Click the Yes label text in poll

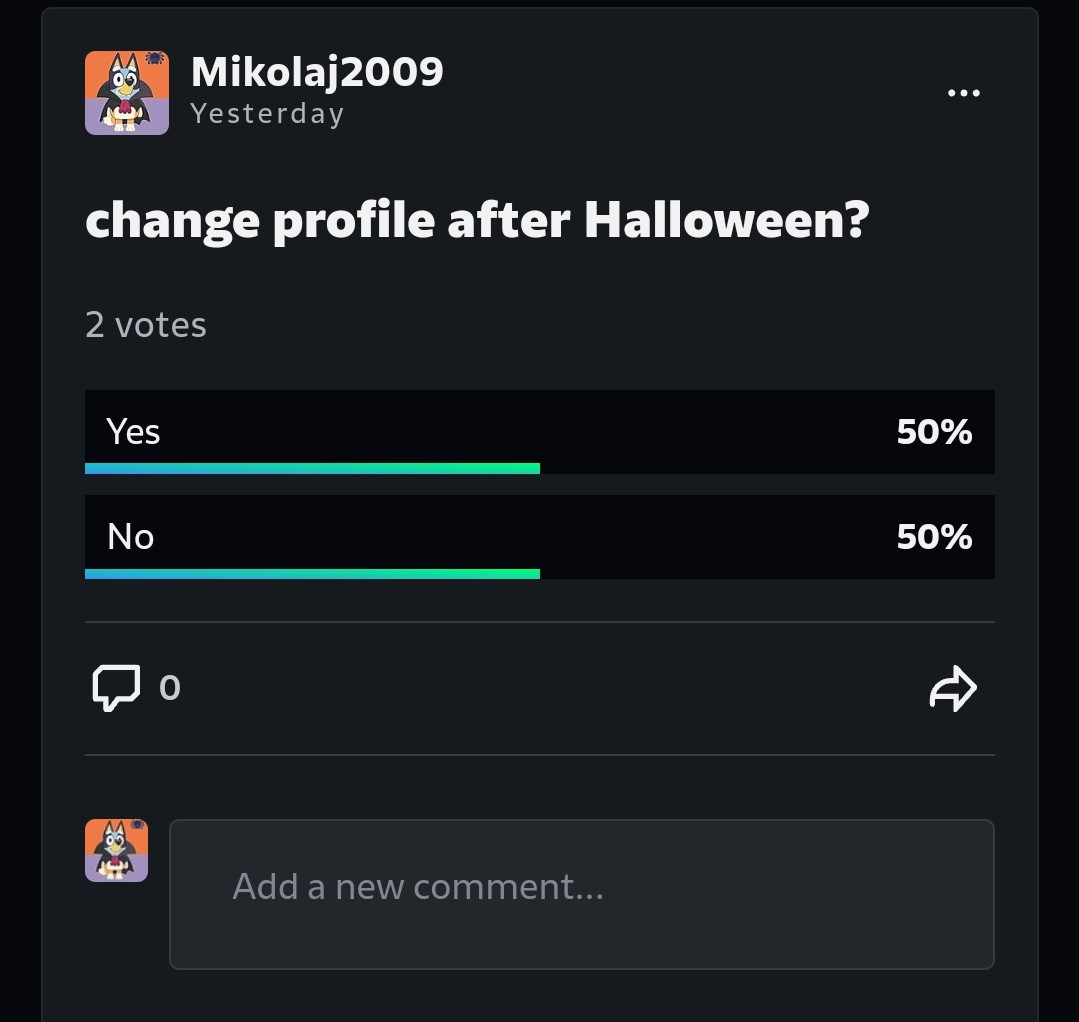[133, 432]
